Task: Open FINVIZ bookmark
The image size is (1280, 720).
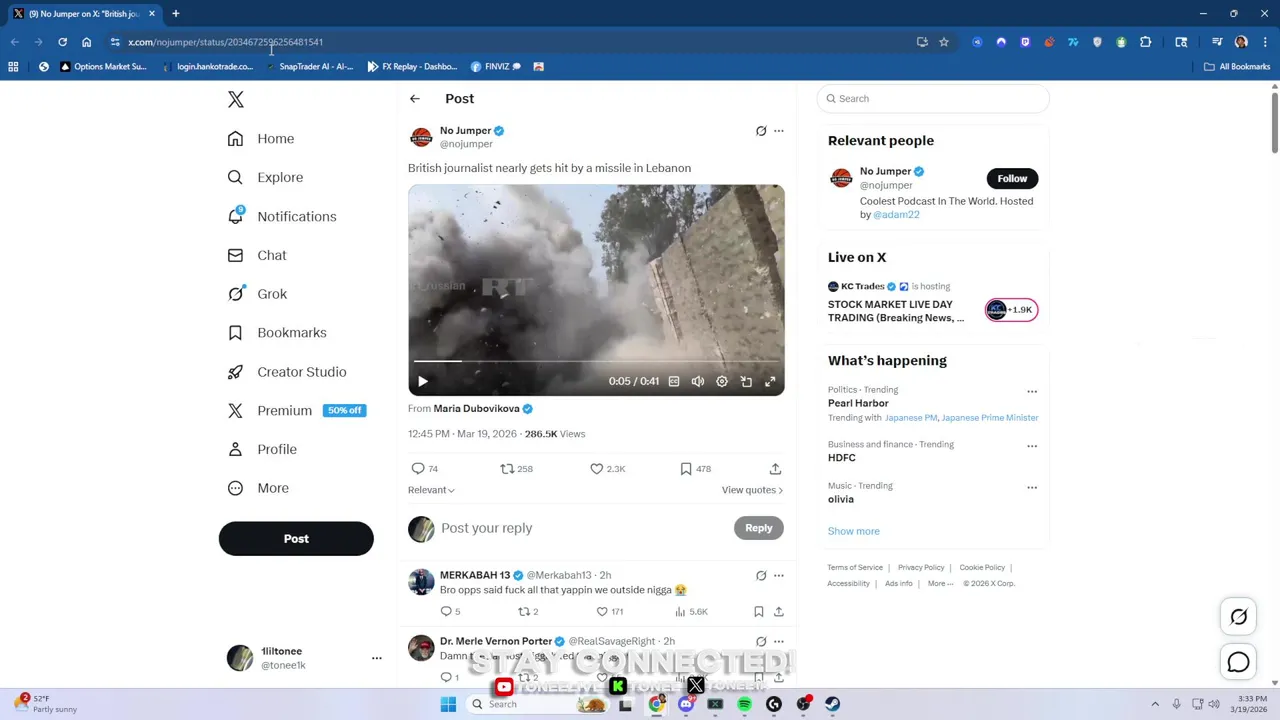Action: (497, 67)
